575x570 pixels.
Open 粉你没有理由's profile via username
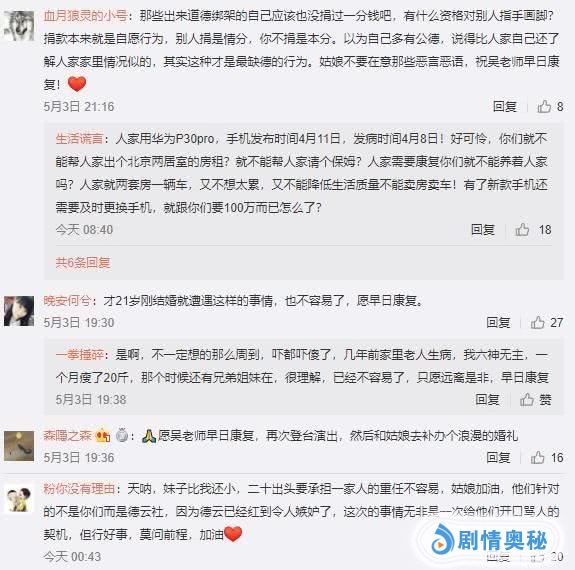pyautogui.click(x=79, y=489)
